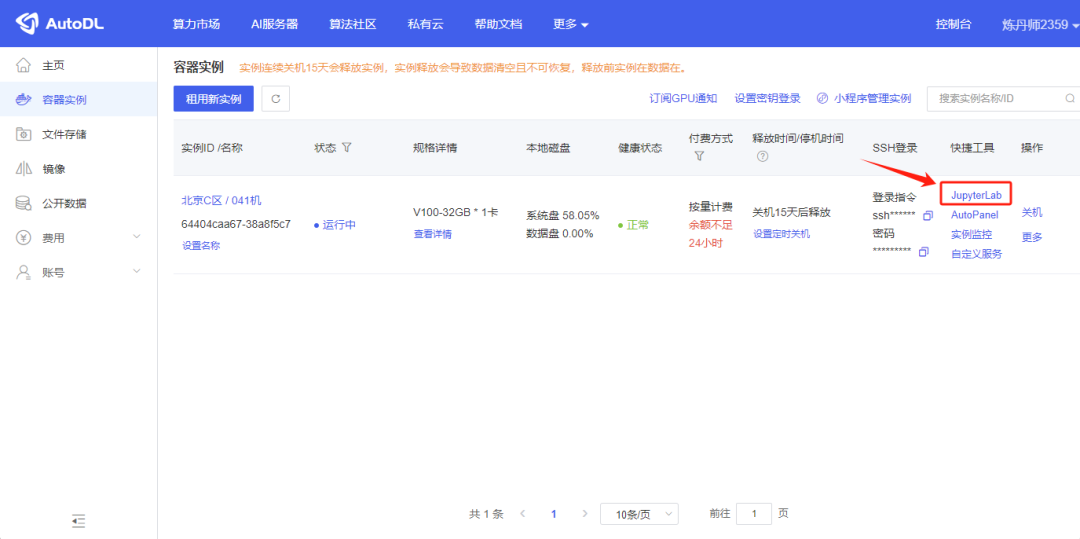The image size is (1080, 539).
Task: Click the search magnifier icon
Action: click(x=1070, y=98)
